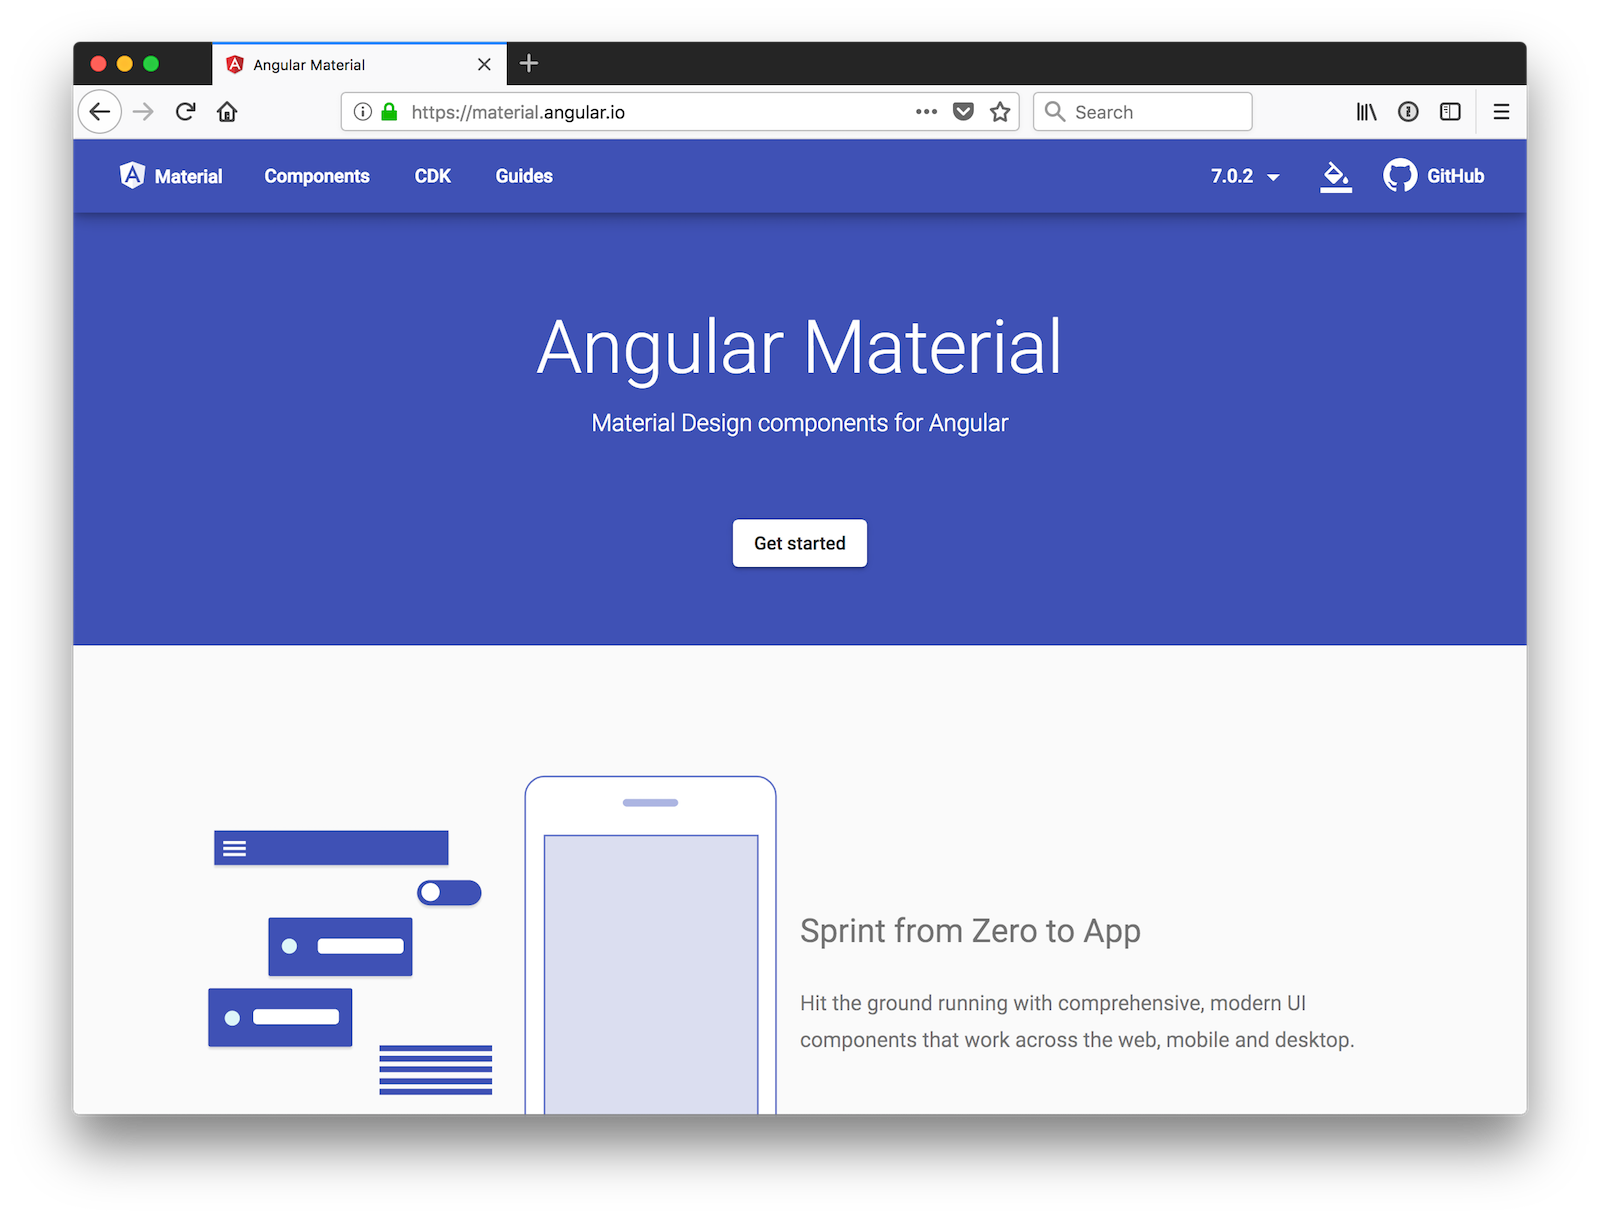This screenshot has height=1219, width=1600.
Task: Open the Firefox hamburger menu
Action: click(x=1501, y=112)
